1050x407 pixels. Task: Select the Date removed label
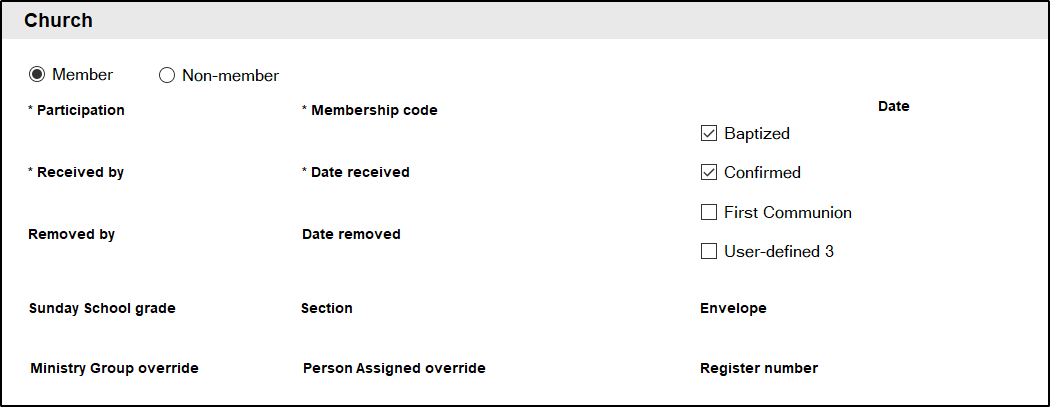pos(351,234)
